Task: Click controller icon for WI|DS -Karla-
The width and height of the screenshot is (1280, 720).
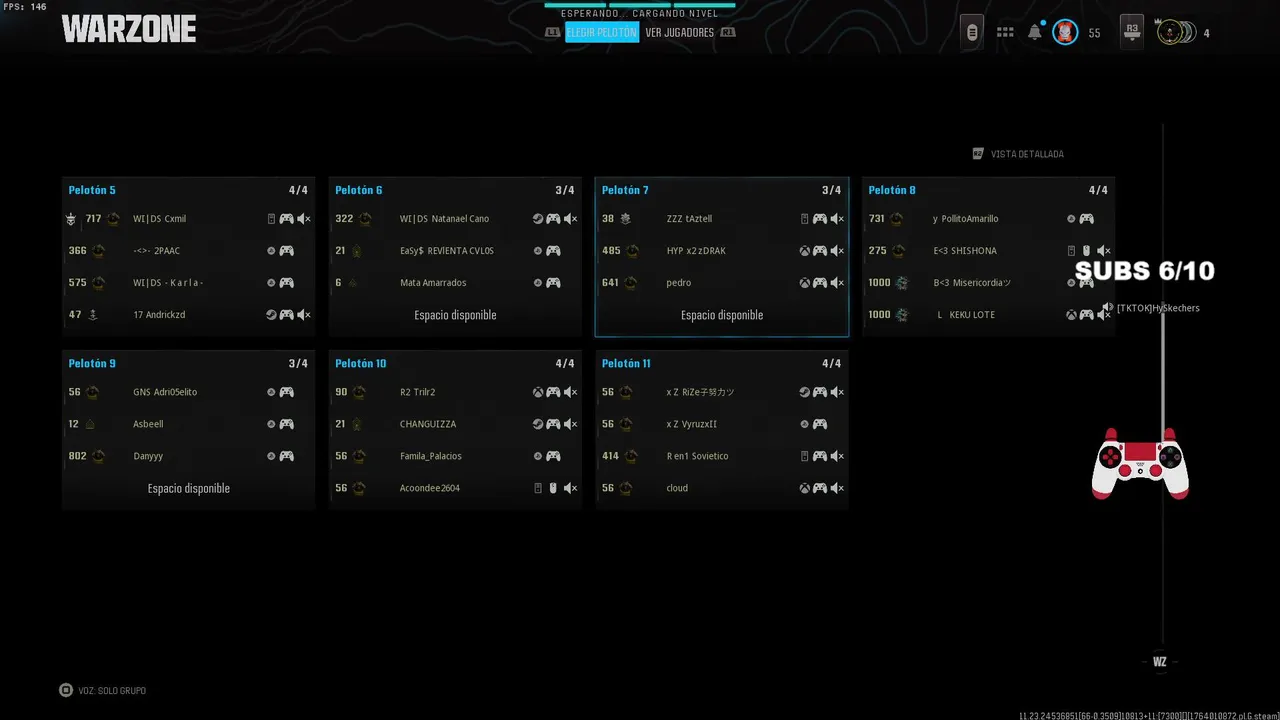Action: (x=286, y=283)
